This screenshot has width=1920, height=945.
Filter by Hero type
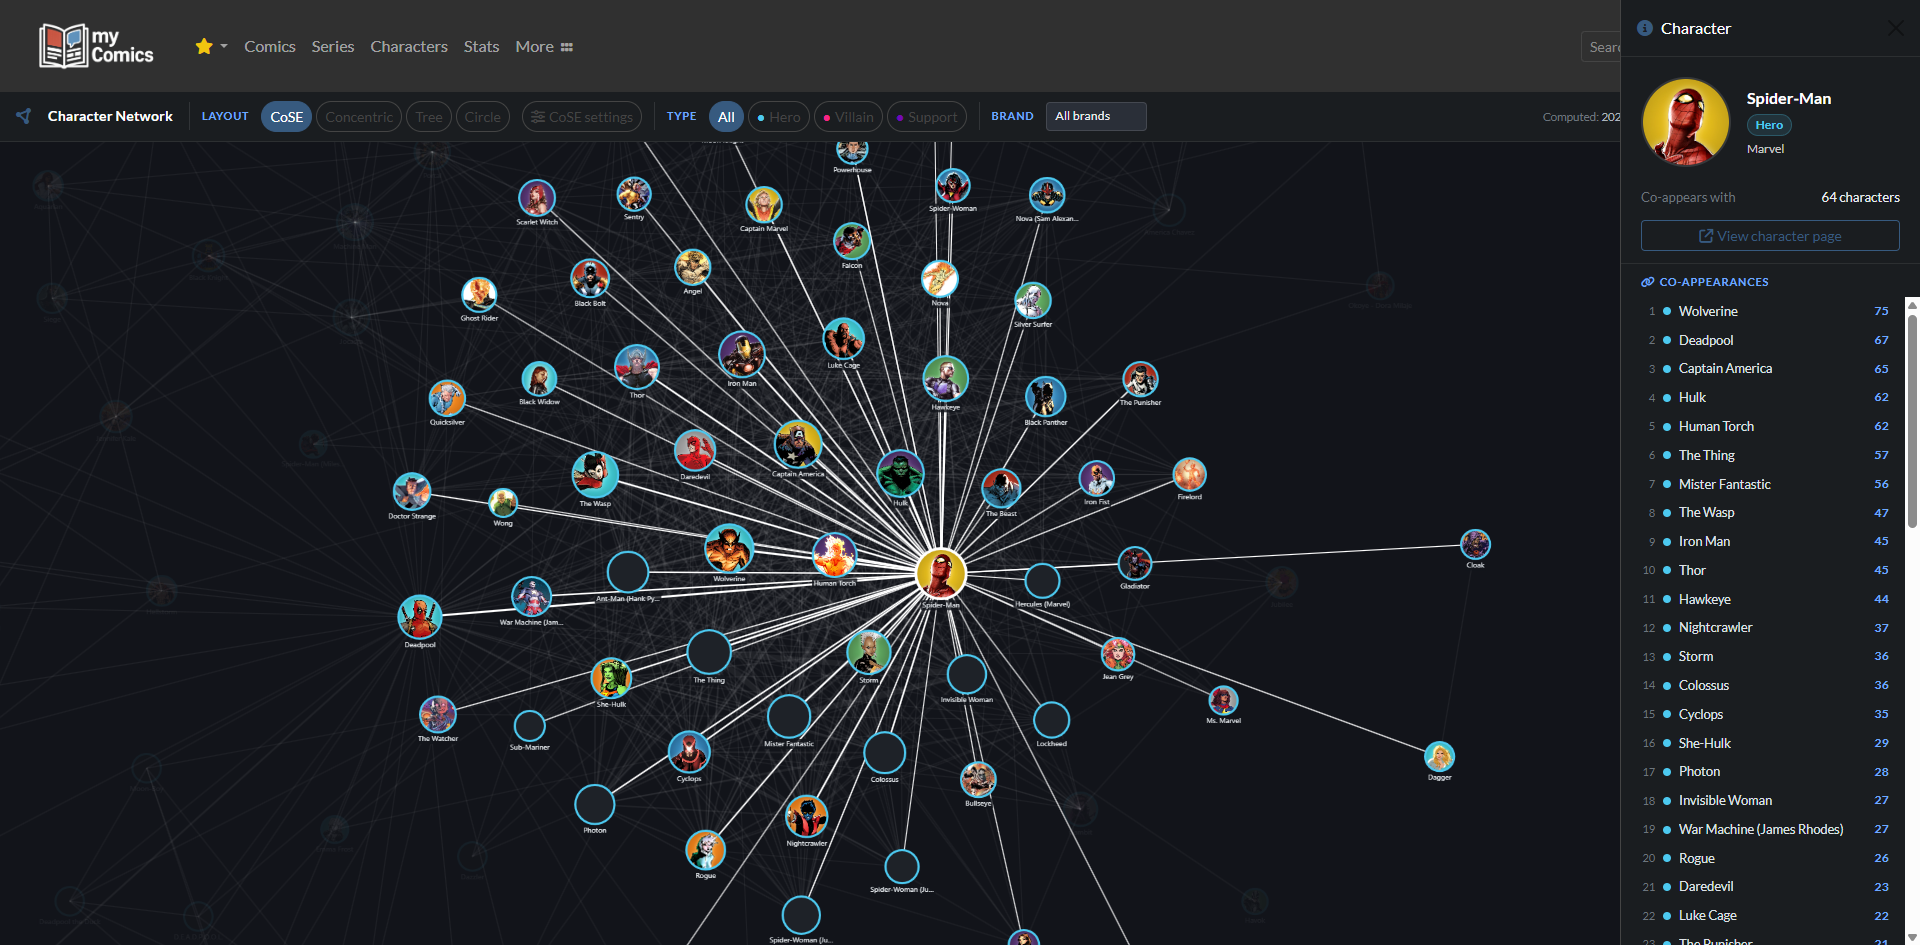[779, 117]
